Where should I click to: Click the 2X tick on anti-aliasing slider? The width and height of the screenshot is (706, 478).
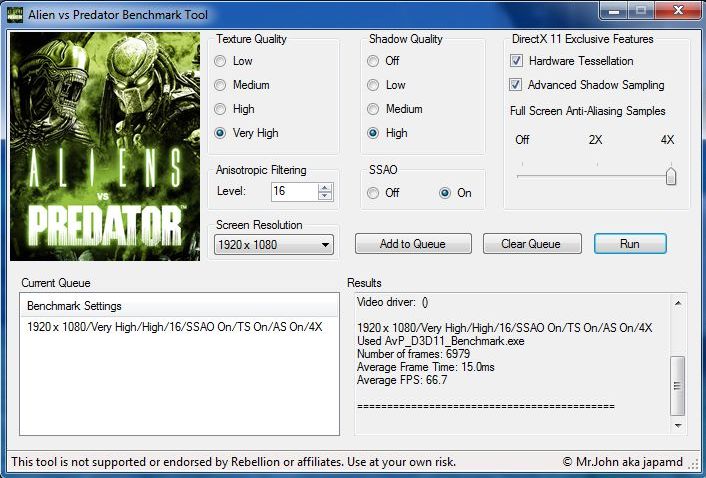tap(597, 165)
